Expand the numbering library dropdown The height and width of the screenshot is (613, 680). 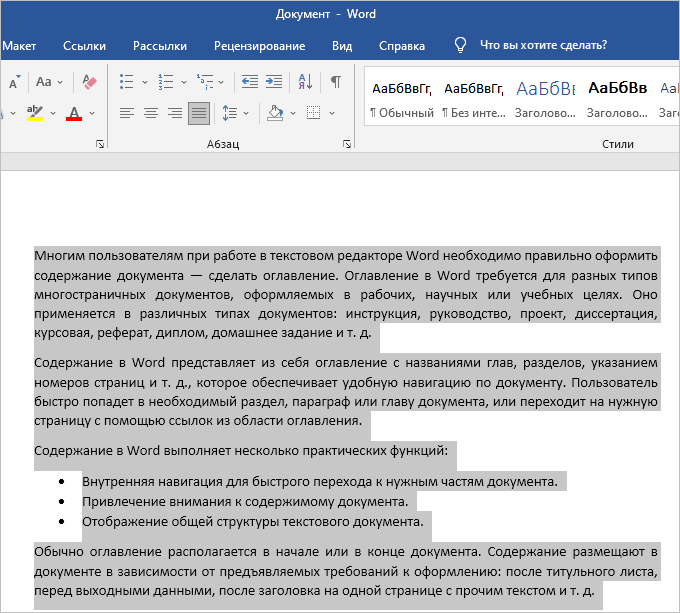click(x=184, y=82)
